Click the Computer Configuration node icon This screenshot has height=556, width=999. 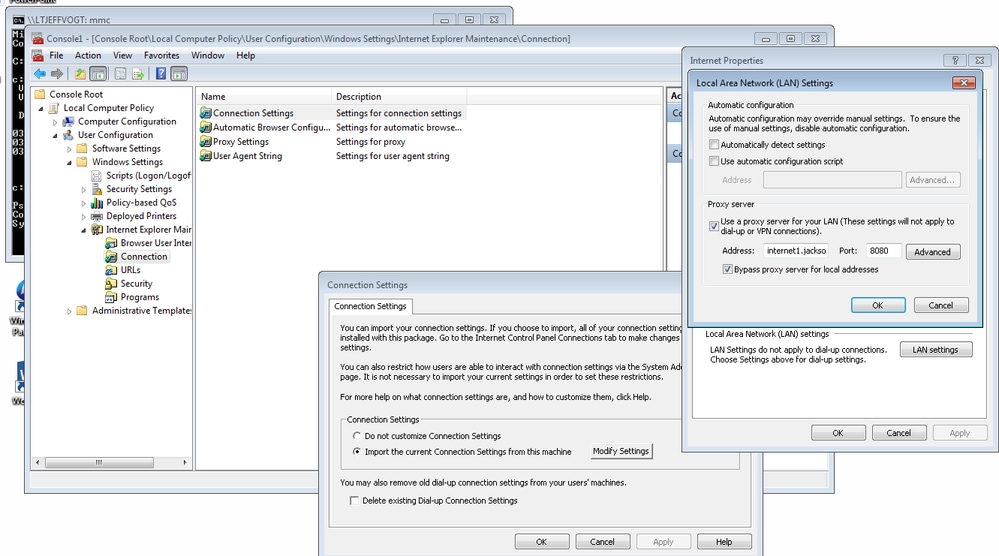(68, 121)
